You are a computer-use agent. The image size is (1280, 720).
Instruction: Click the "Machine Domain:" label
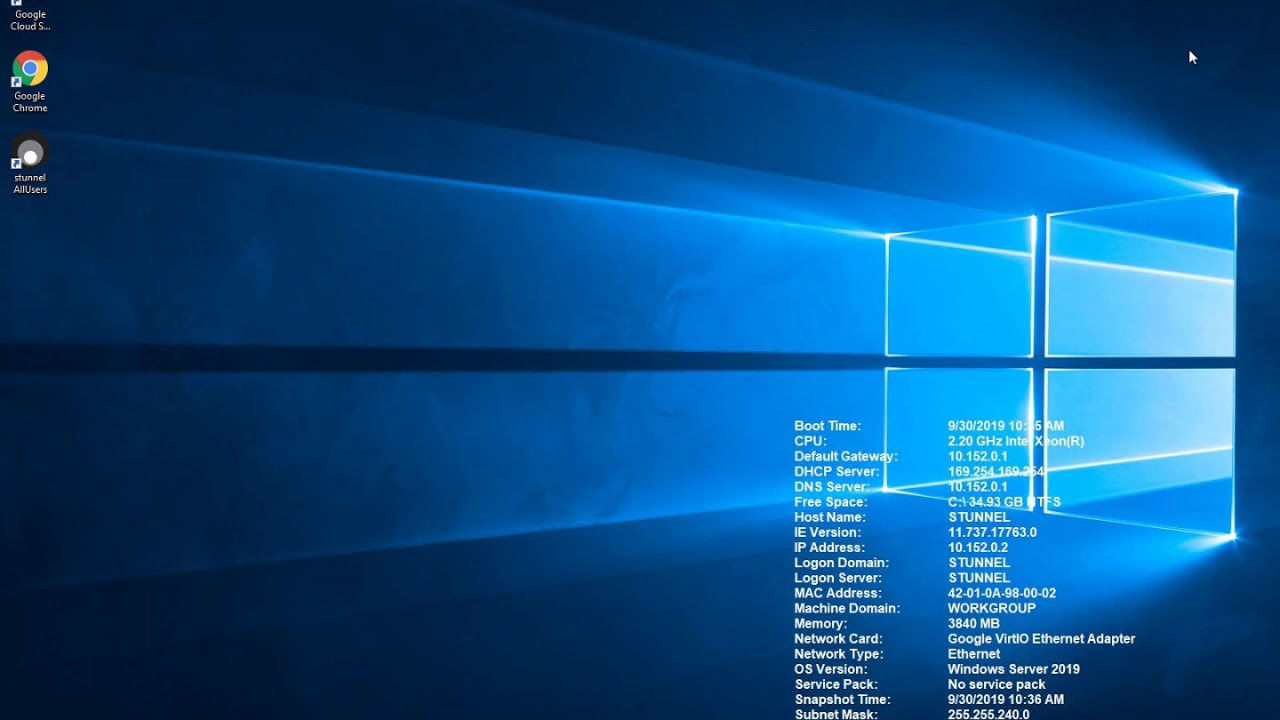[847, 608]
